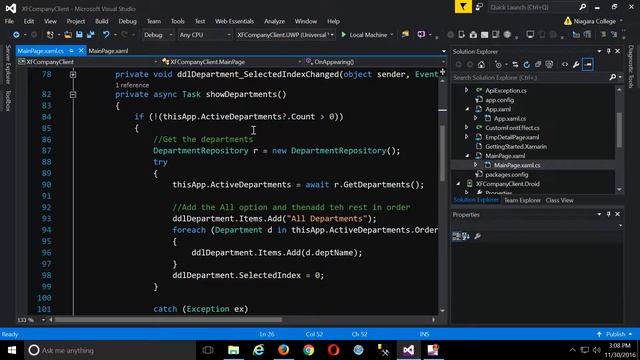Open the zoom level dropdown 133 %
640x360 pixels.
tap(43, 320)
